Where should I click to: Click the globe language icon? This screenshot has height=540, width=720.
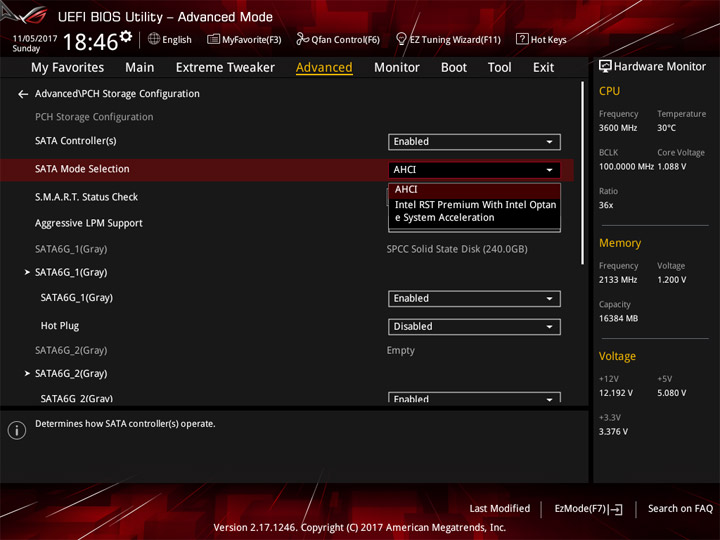coord(154,39)
